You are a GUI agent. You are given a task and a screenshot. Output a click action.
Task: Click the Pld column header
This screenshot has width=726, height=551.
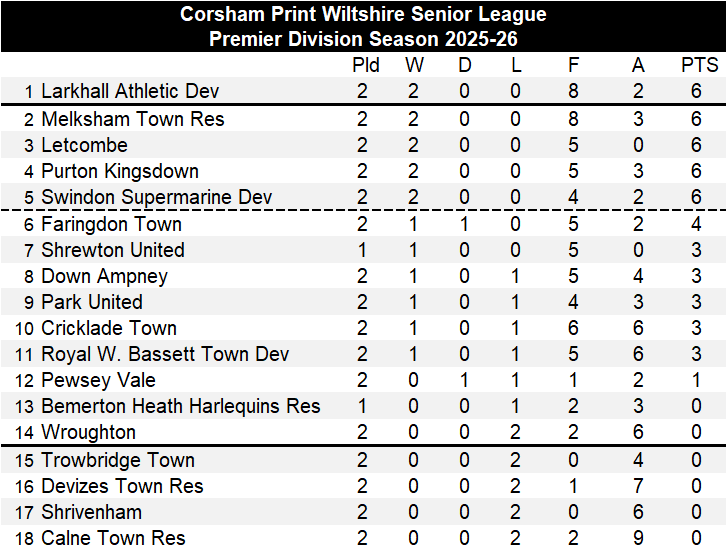[x=366, y=66]
